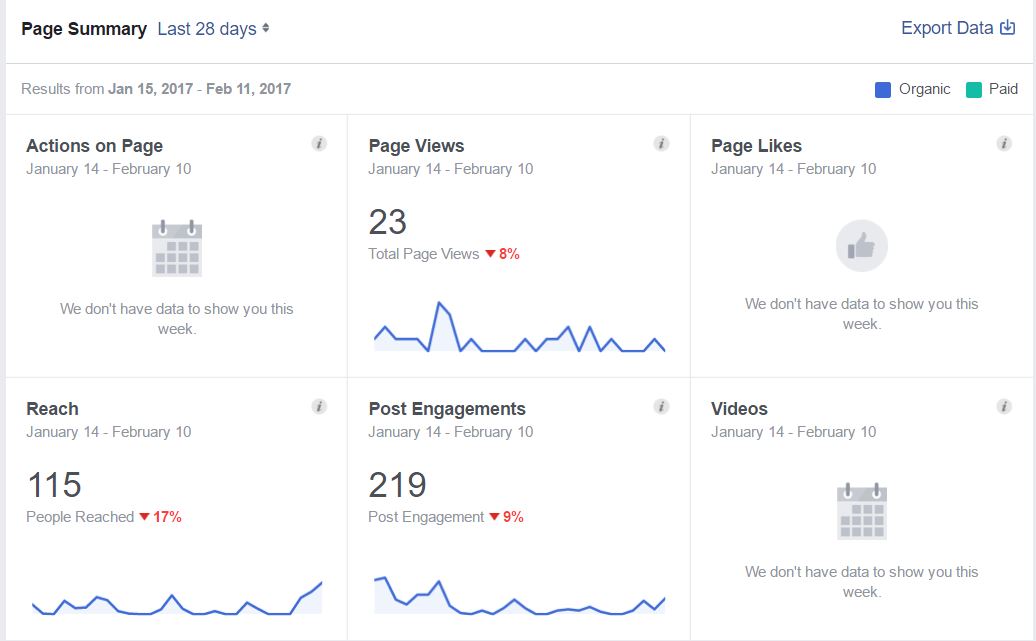Click the 115 people reached number
Screen dimensions: 1036x641
tap(54, 485)
